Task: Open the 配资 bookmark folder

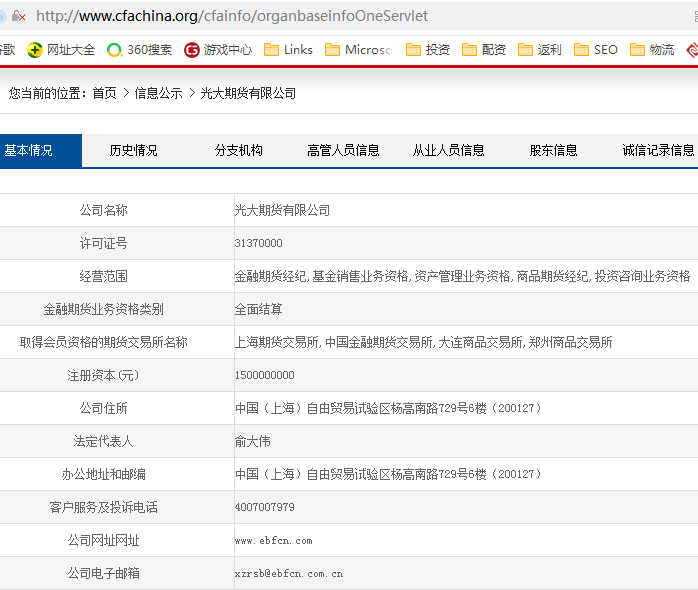Action: 484,49
